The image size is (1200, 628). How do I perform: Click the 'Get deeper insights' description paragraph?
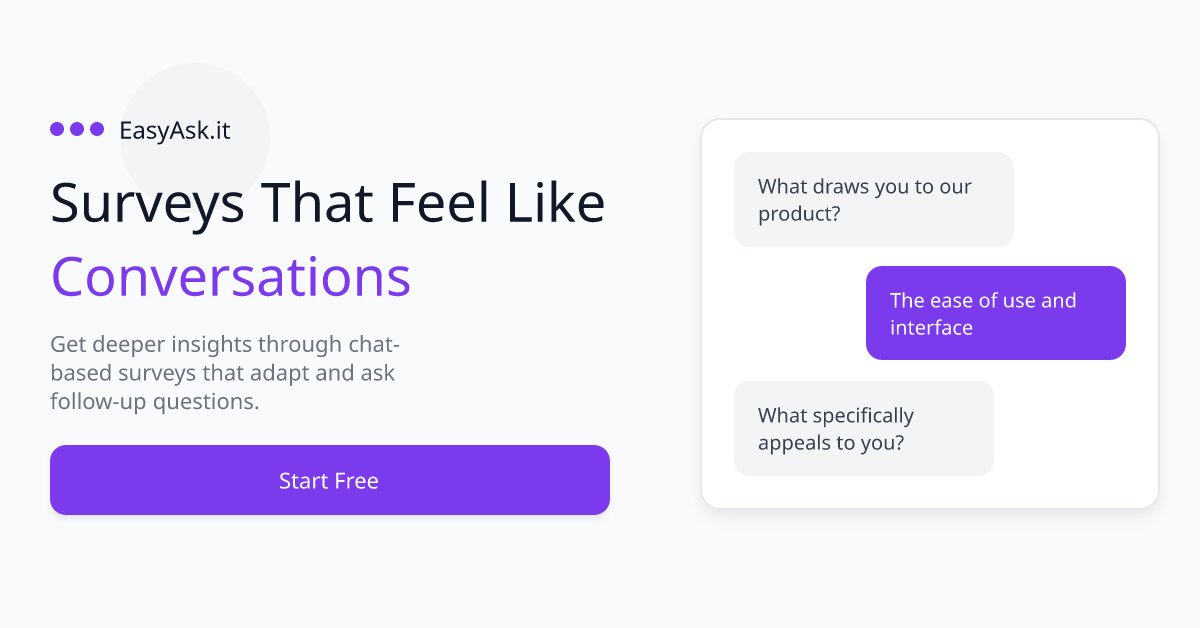point(225,374)
